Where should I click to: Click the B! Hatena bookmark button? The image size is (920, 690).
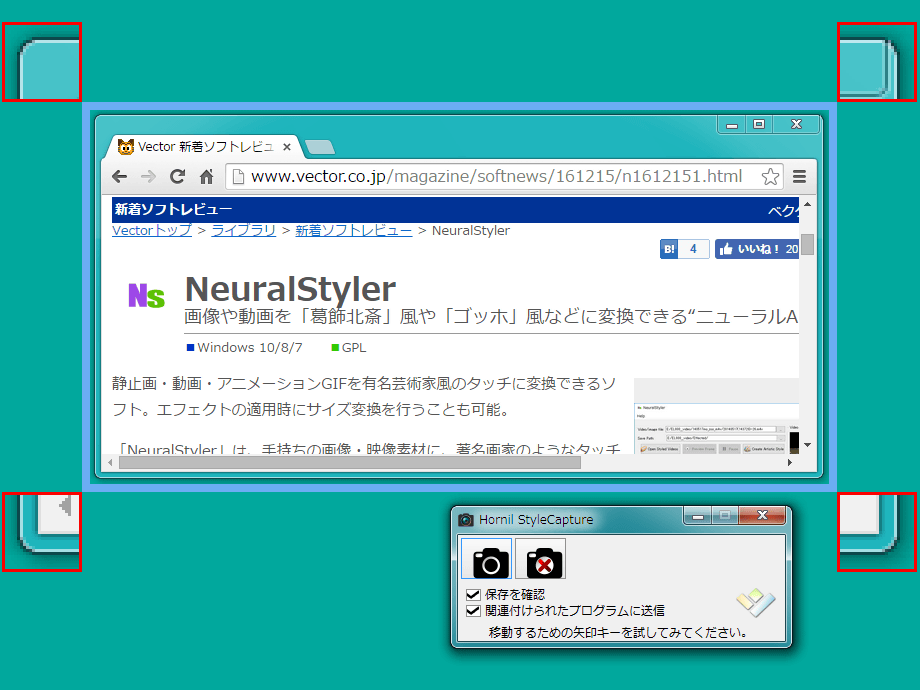[x=669, y=249]
